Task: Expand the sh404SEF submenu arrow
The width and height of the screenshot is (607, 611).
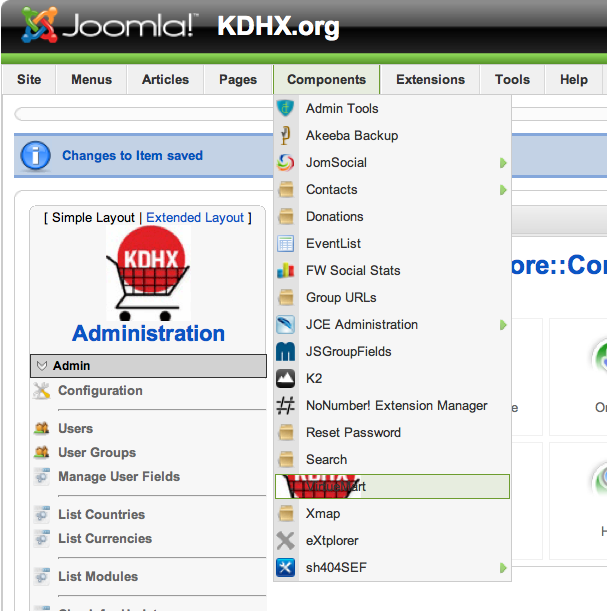Action: [x=503, y=568]
